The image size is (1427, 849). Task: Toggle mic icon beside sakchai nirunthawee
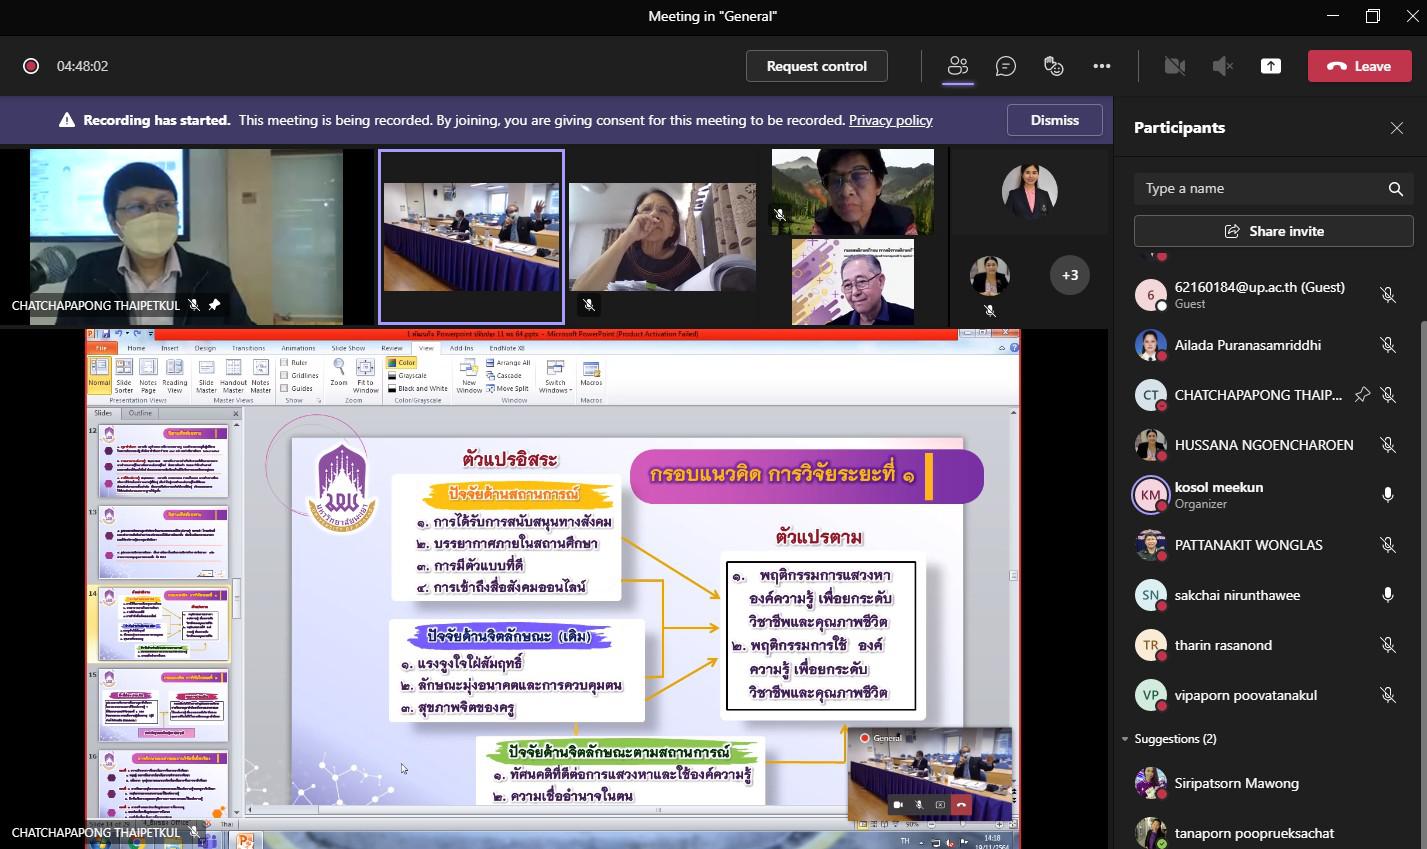pyautogui.click(x=1387, y=595)
